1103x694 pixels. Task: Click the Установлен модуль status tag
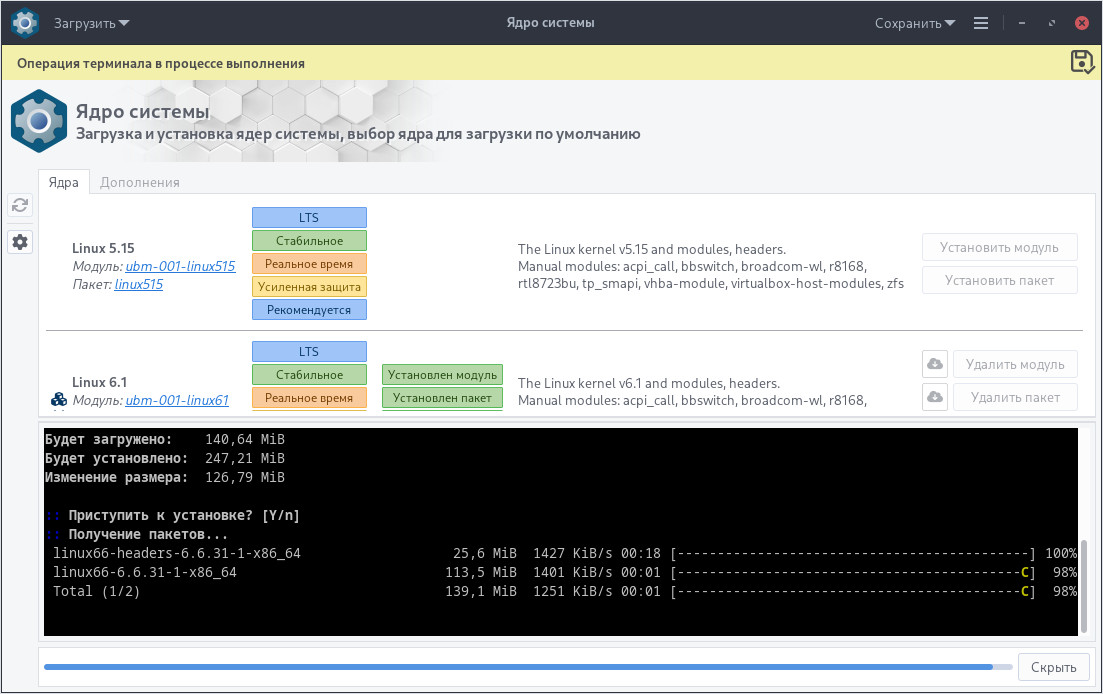coord(442,374)
